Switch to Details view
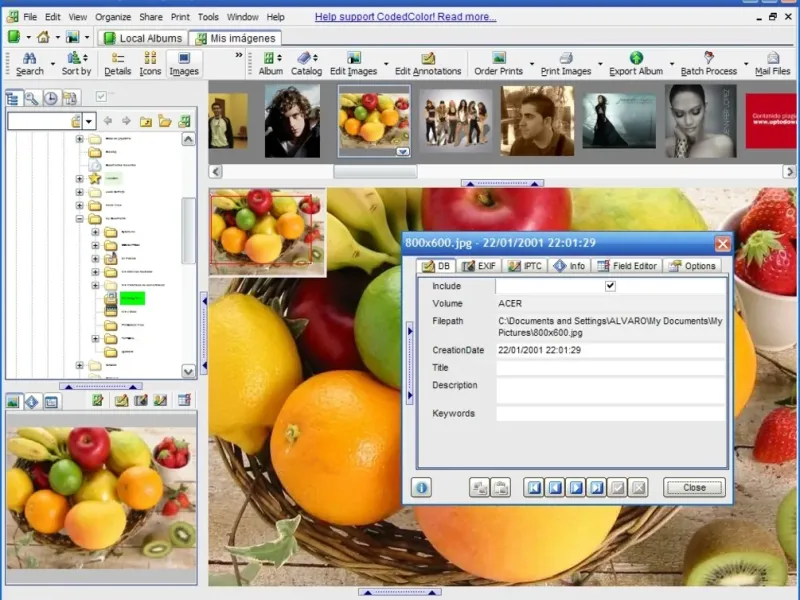Screen dimensions: 800x600 (117, 64)
